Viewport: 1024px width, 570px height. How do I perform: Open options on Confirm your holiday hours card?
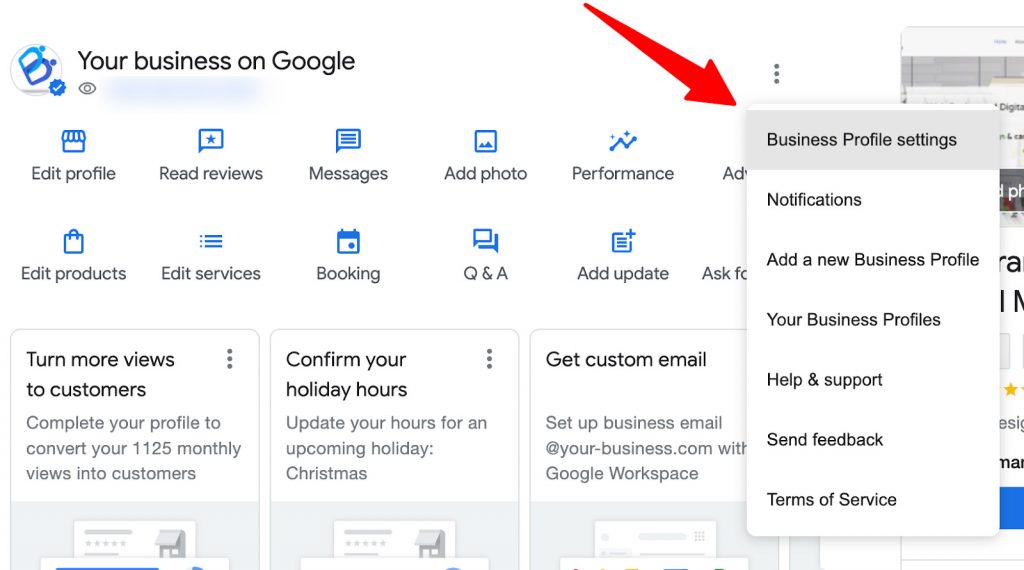(489, 358)
